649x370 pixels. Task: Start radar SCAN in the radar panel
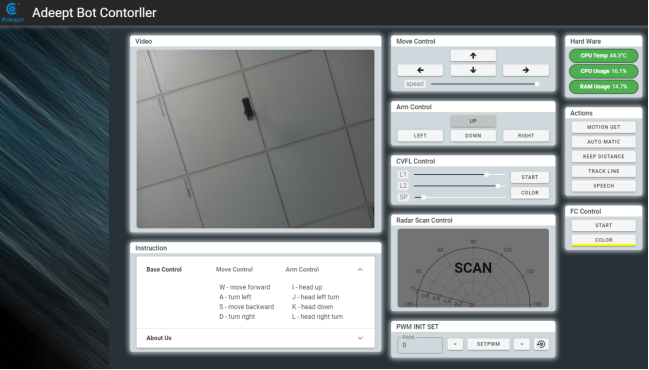[x=473, y=268]
